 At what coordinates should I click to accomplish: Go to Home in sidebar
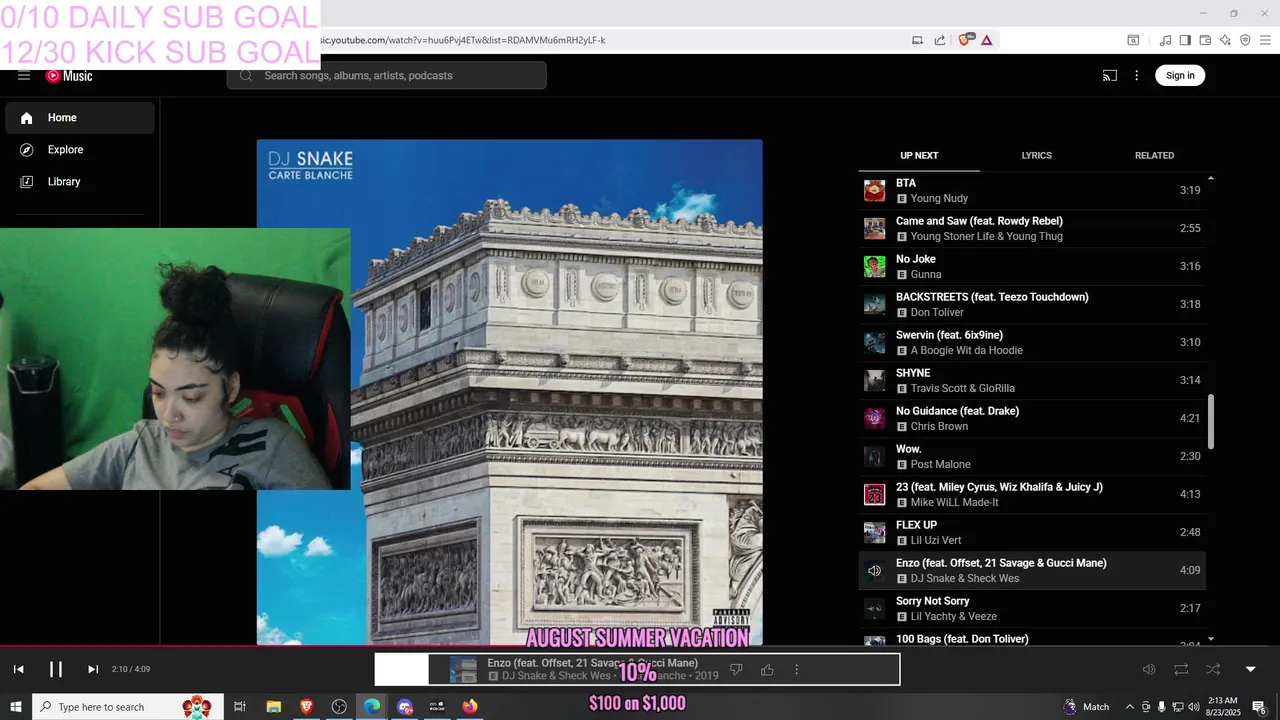pos(80,118)
